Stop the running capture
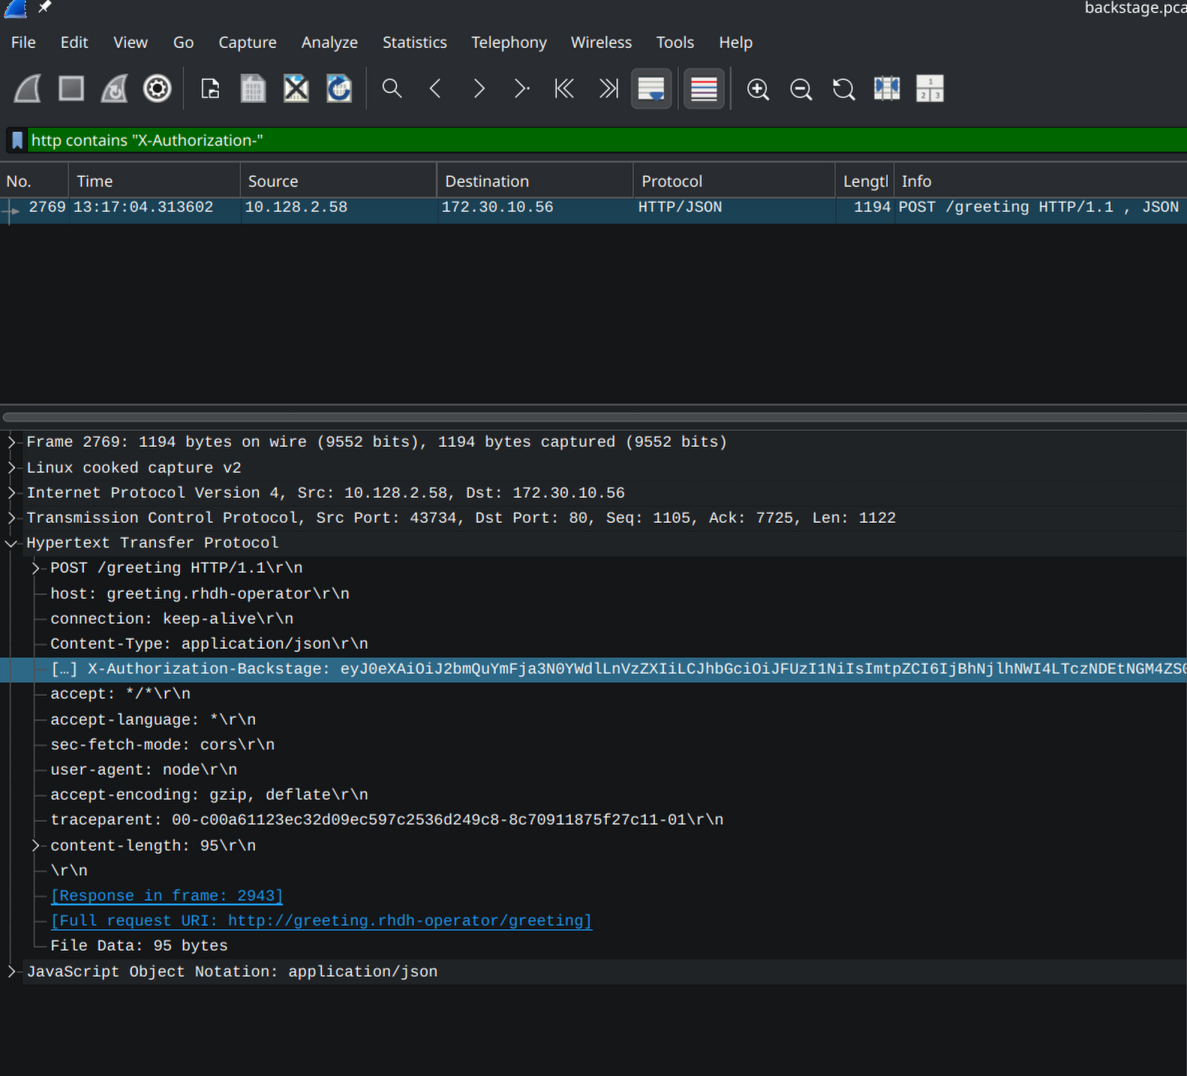The width and height of the screenshot is (1187, 1076). (71, 89)
